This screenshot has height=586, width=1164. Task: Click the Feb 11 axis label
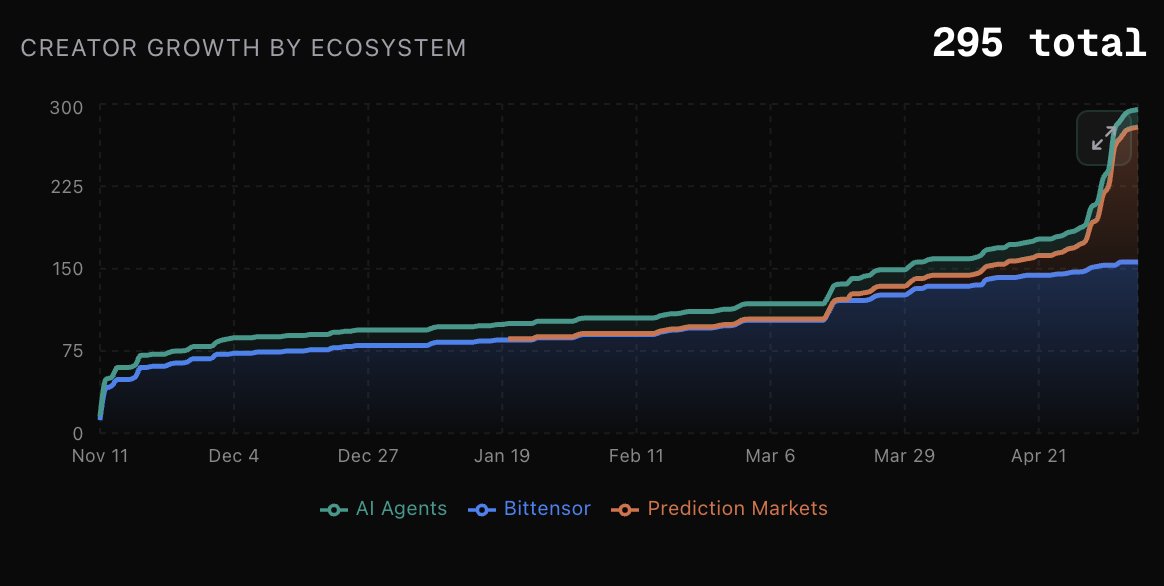(x=636, y=456)
